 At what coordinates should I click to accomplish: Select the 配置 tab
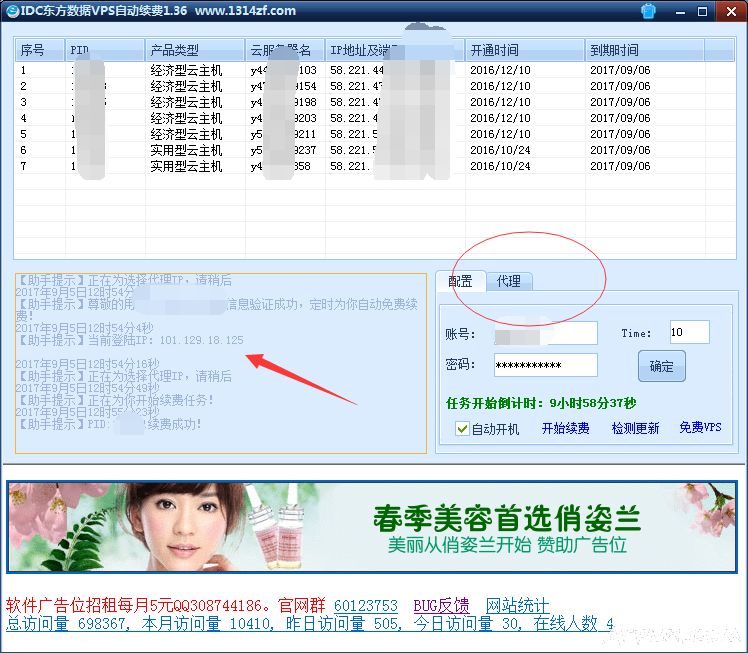(x=460, y=281)
